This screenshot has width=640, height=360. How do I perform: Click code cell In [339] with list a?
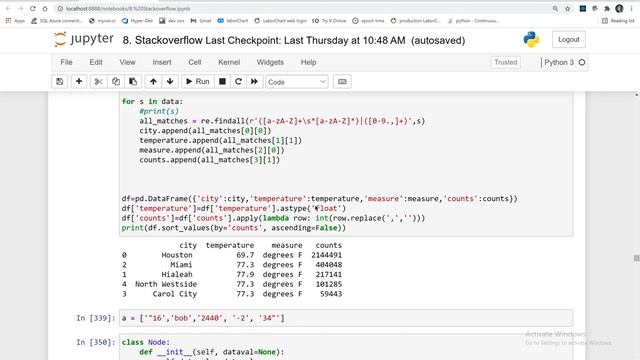pyautogui.click(x=346, y=318)
